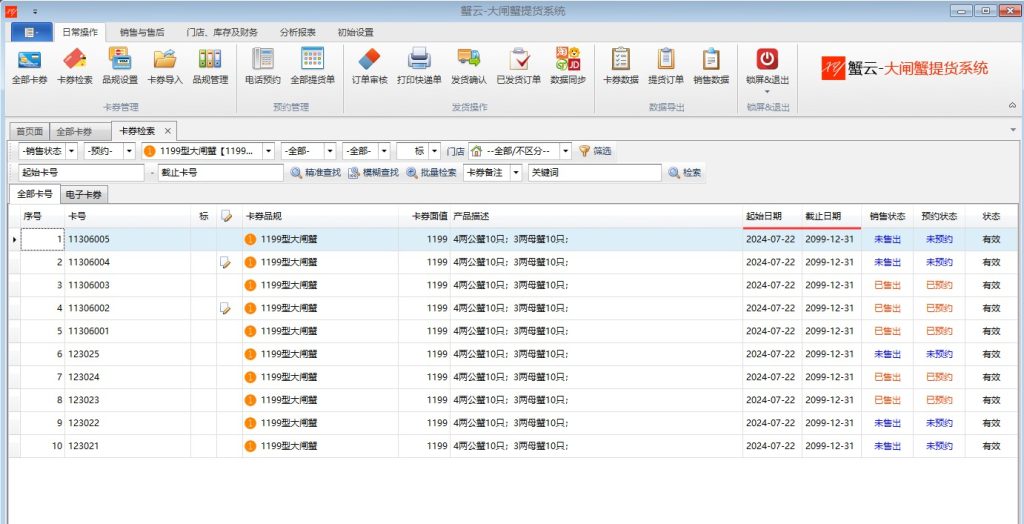
Task: Expand the 卡券备注 dropdown
Action: (x=517, y=173)
